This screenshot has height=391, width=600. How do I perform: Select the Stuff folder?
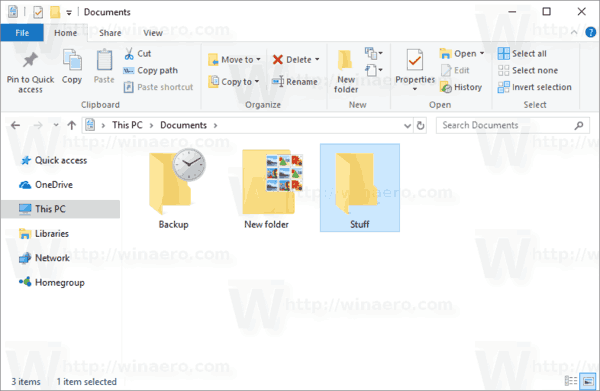[x=360, y=188]
